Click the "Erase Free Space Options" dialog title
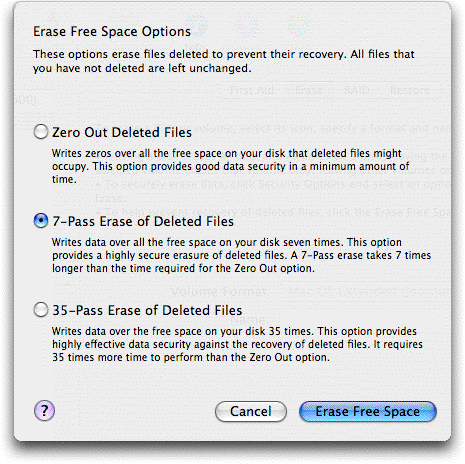This screenshot has height=464, width=465. pos(112,32)
